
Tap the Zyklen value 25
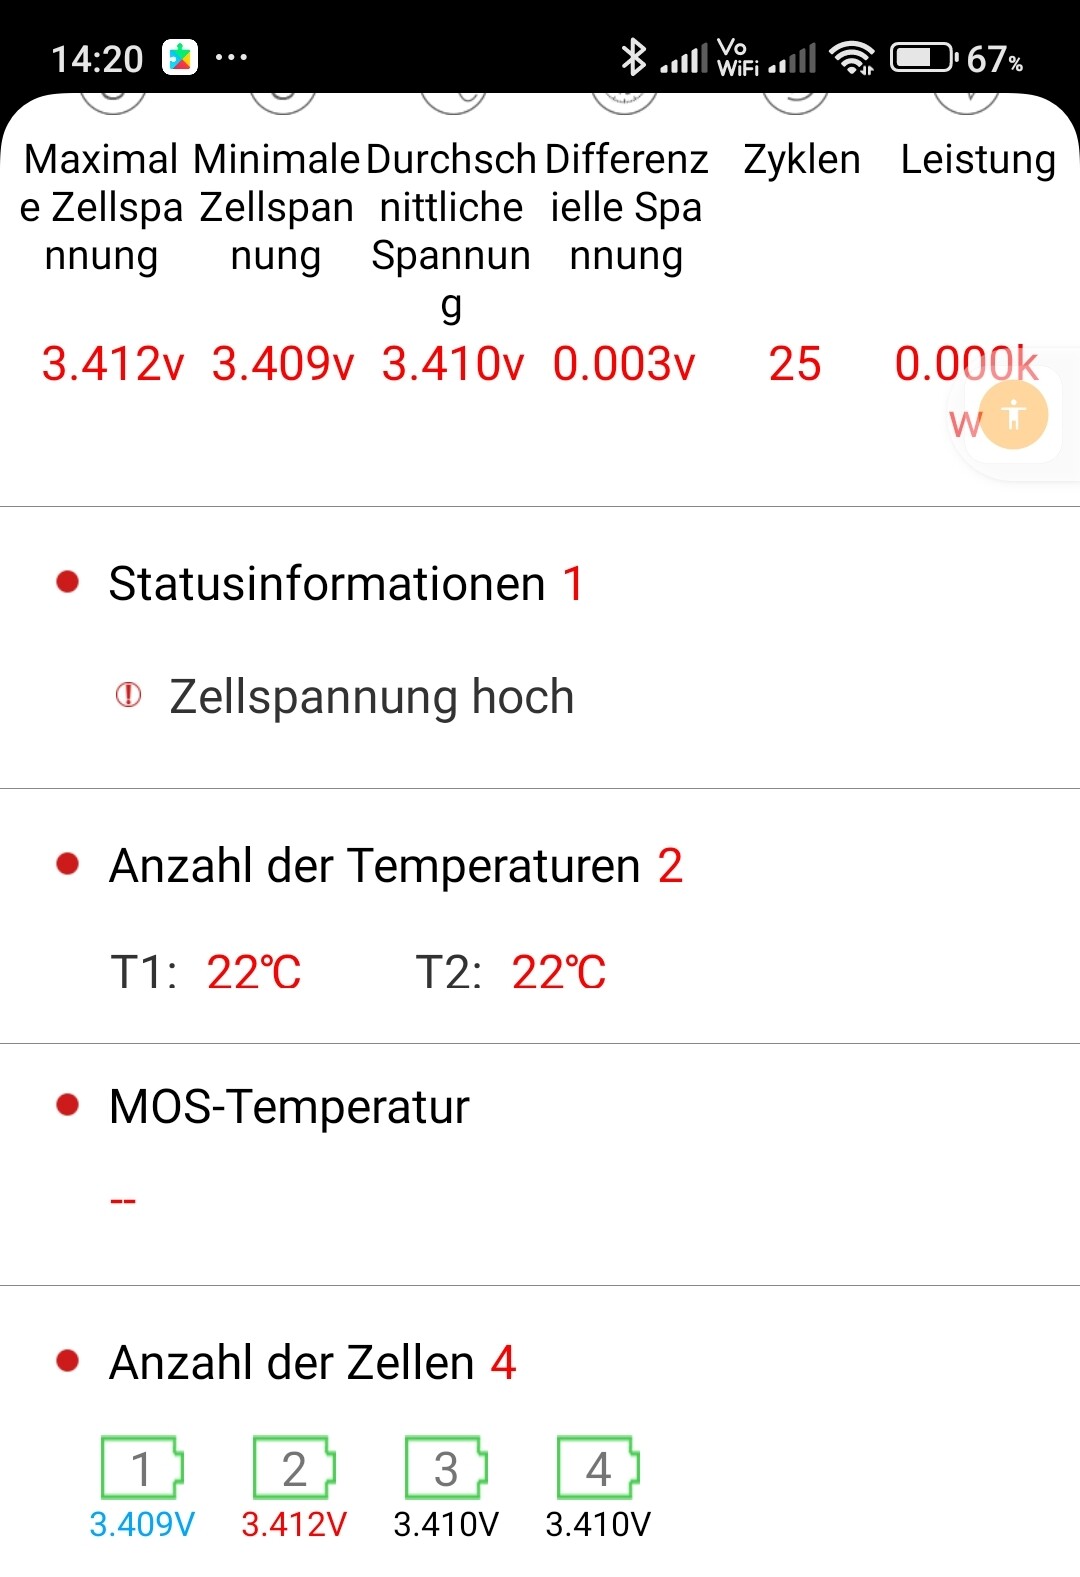coord(795,364)
